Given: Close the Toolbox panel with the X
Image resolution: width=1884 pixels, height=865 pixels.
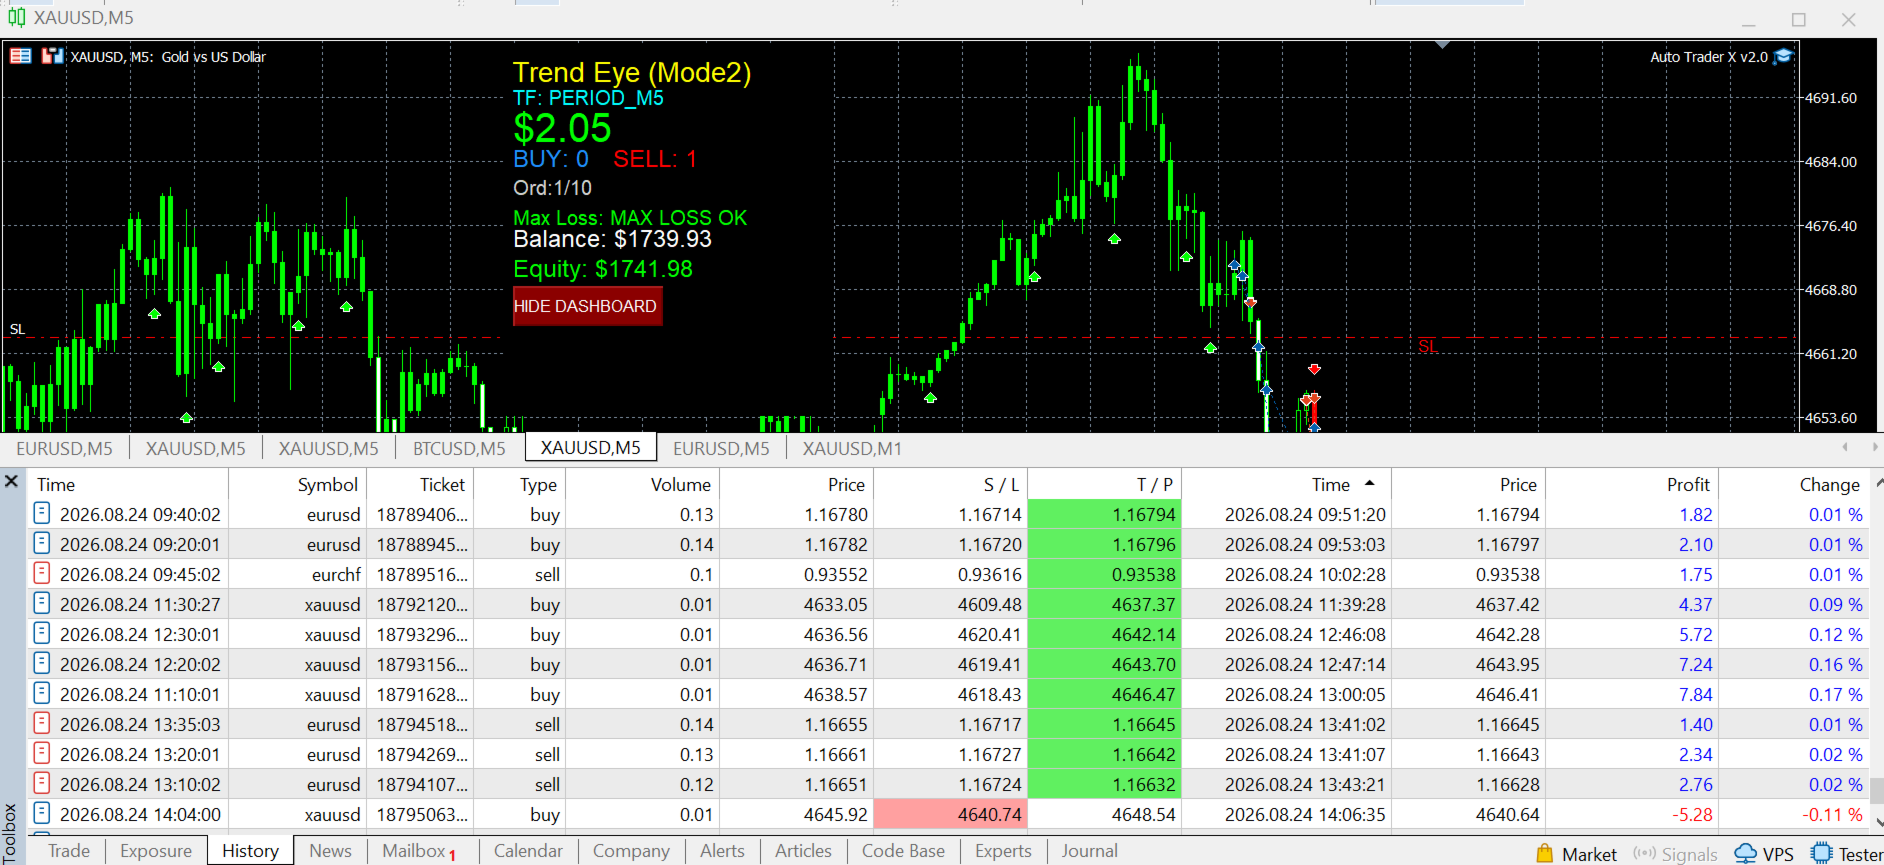Looking at the screenshot, I should click(12, 481).
